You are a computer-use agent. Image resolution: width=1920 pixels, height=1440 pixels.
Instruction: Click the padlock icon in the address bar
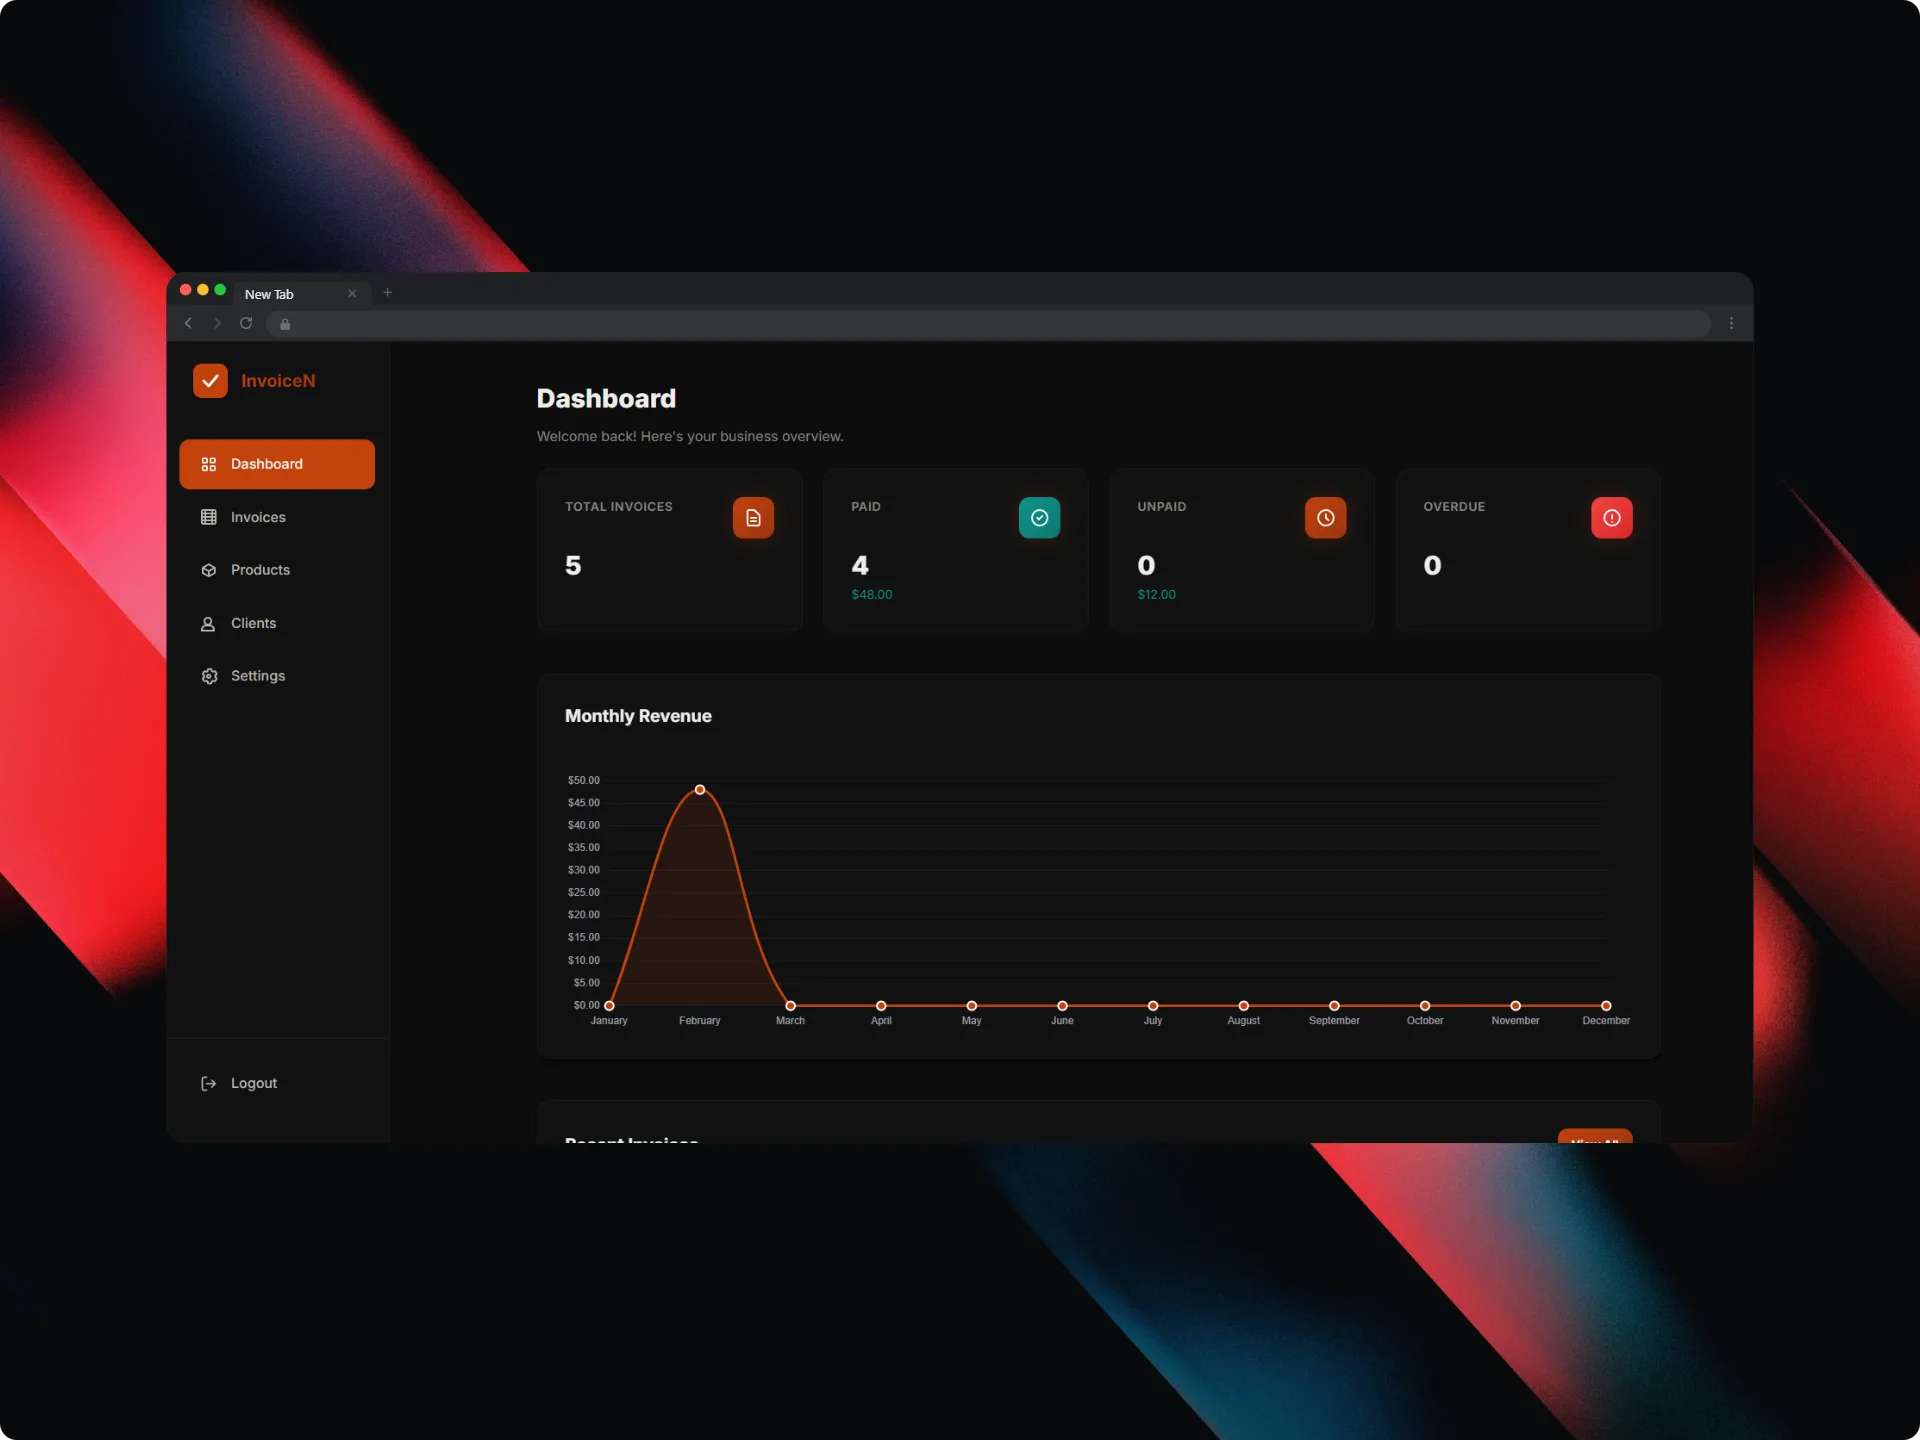point(284,324)
